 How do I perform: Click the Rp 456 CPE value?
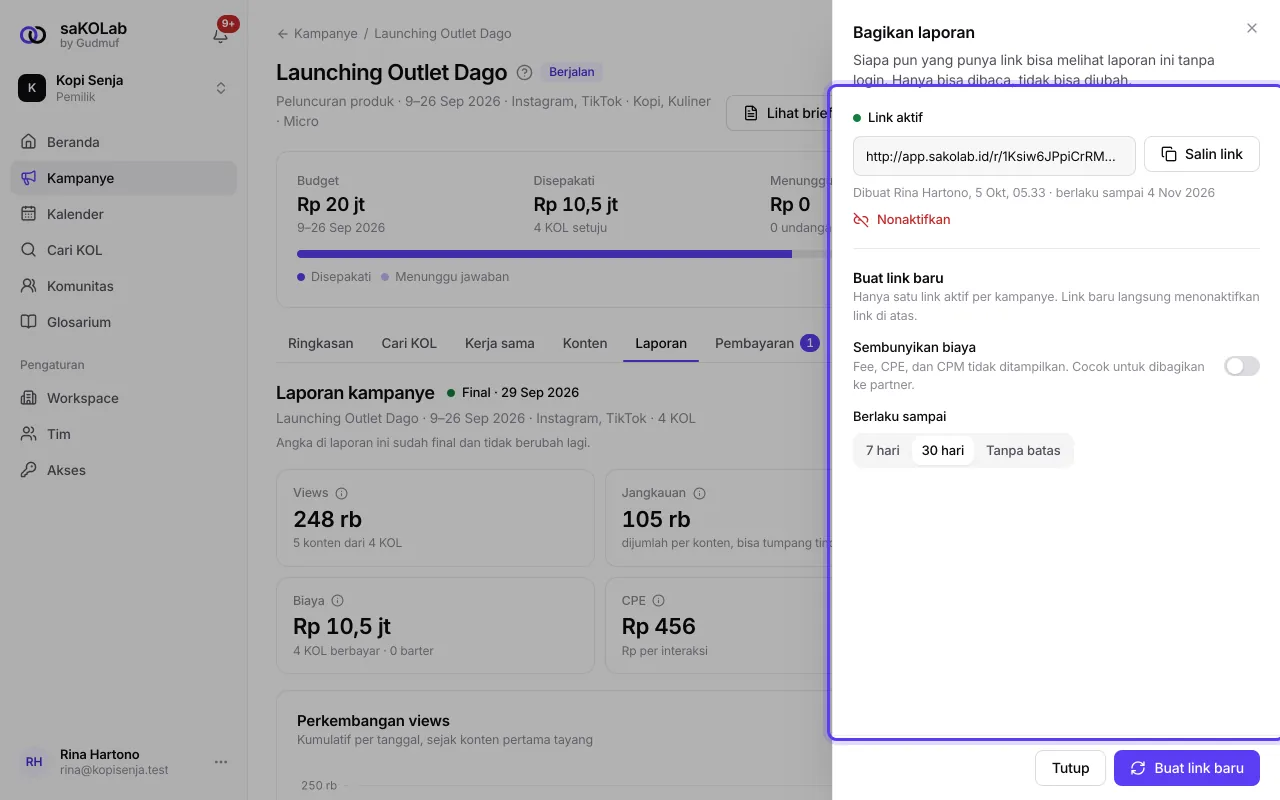pos(659,627)
